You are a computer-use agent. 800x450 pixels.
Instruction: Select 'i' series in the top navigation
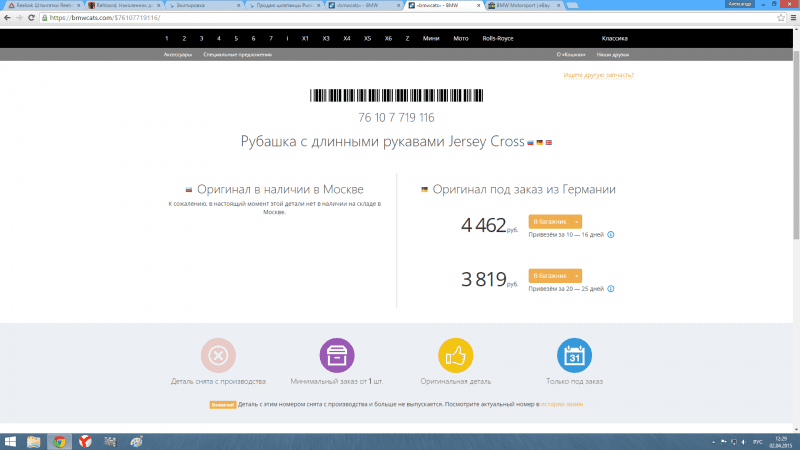click(x=287, y=38)
